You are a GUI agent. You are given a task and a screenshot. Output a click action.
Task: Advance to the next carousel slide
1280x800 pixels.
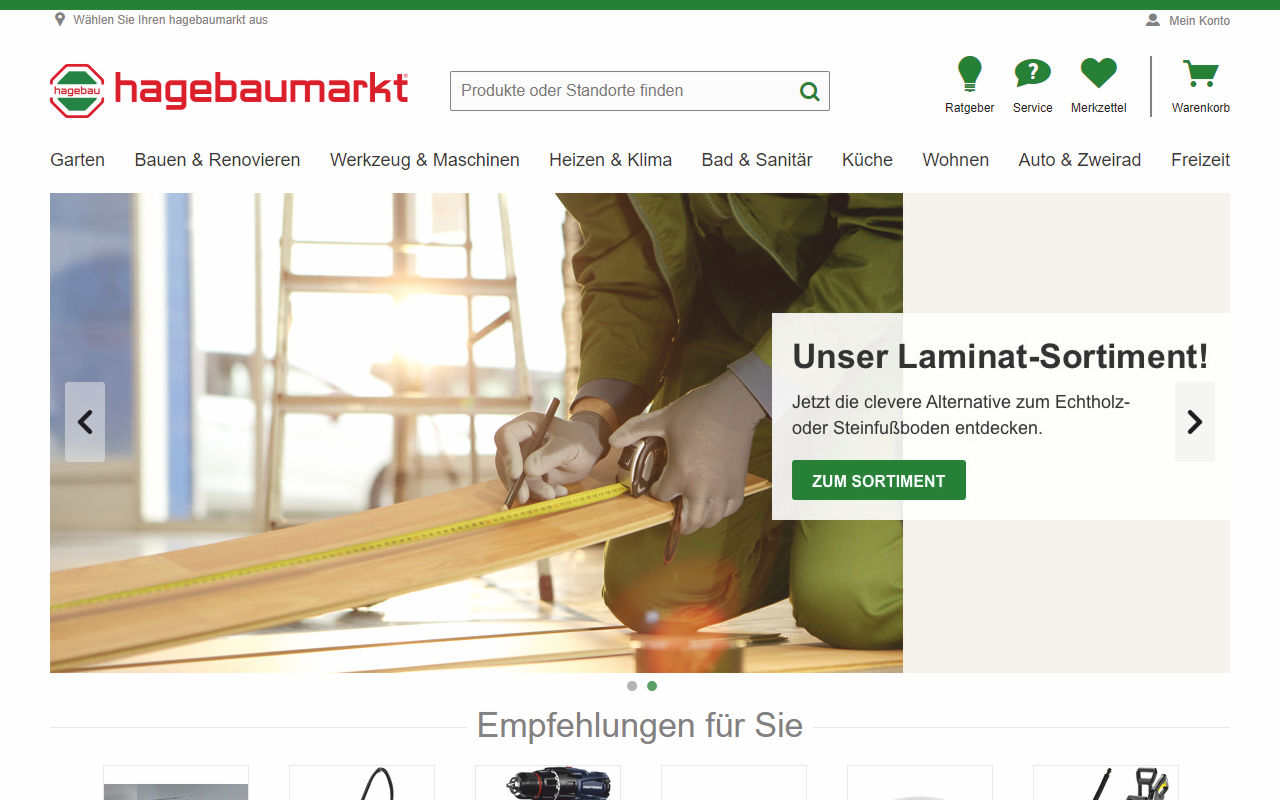[x=1194, y=422]
